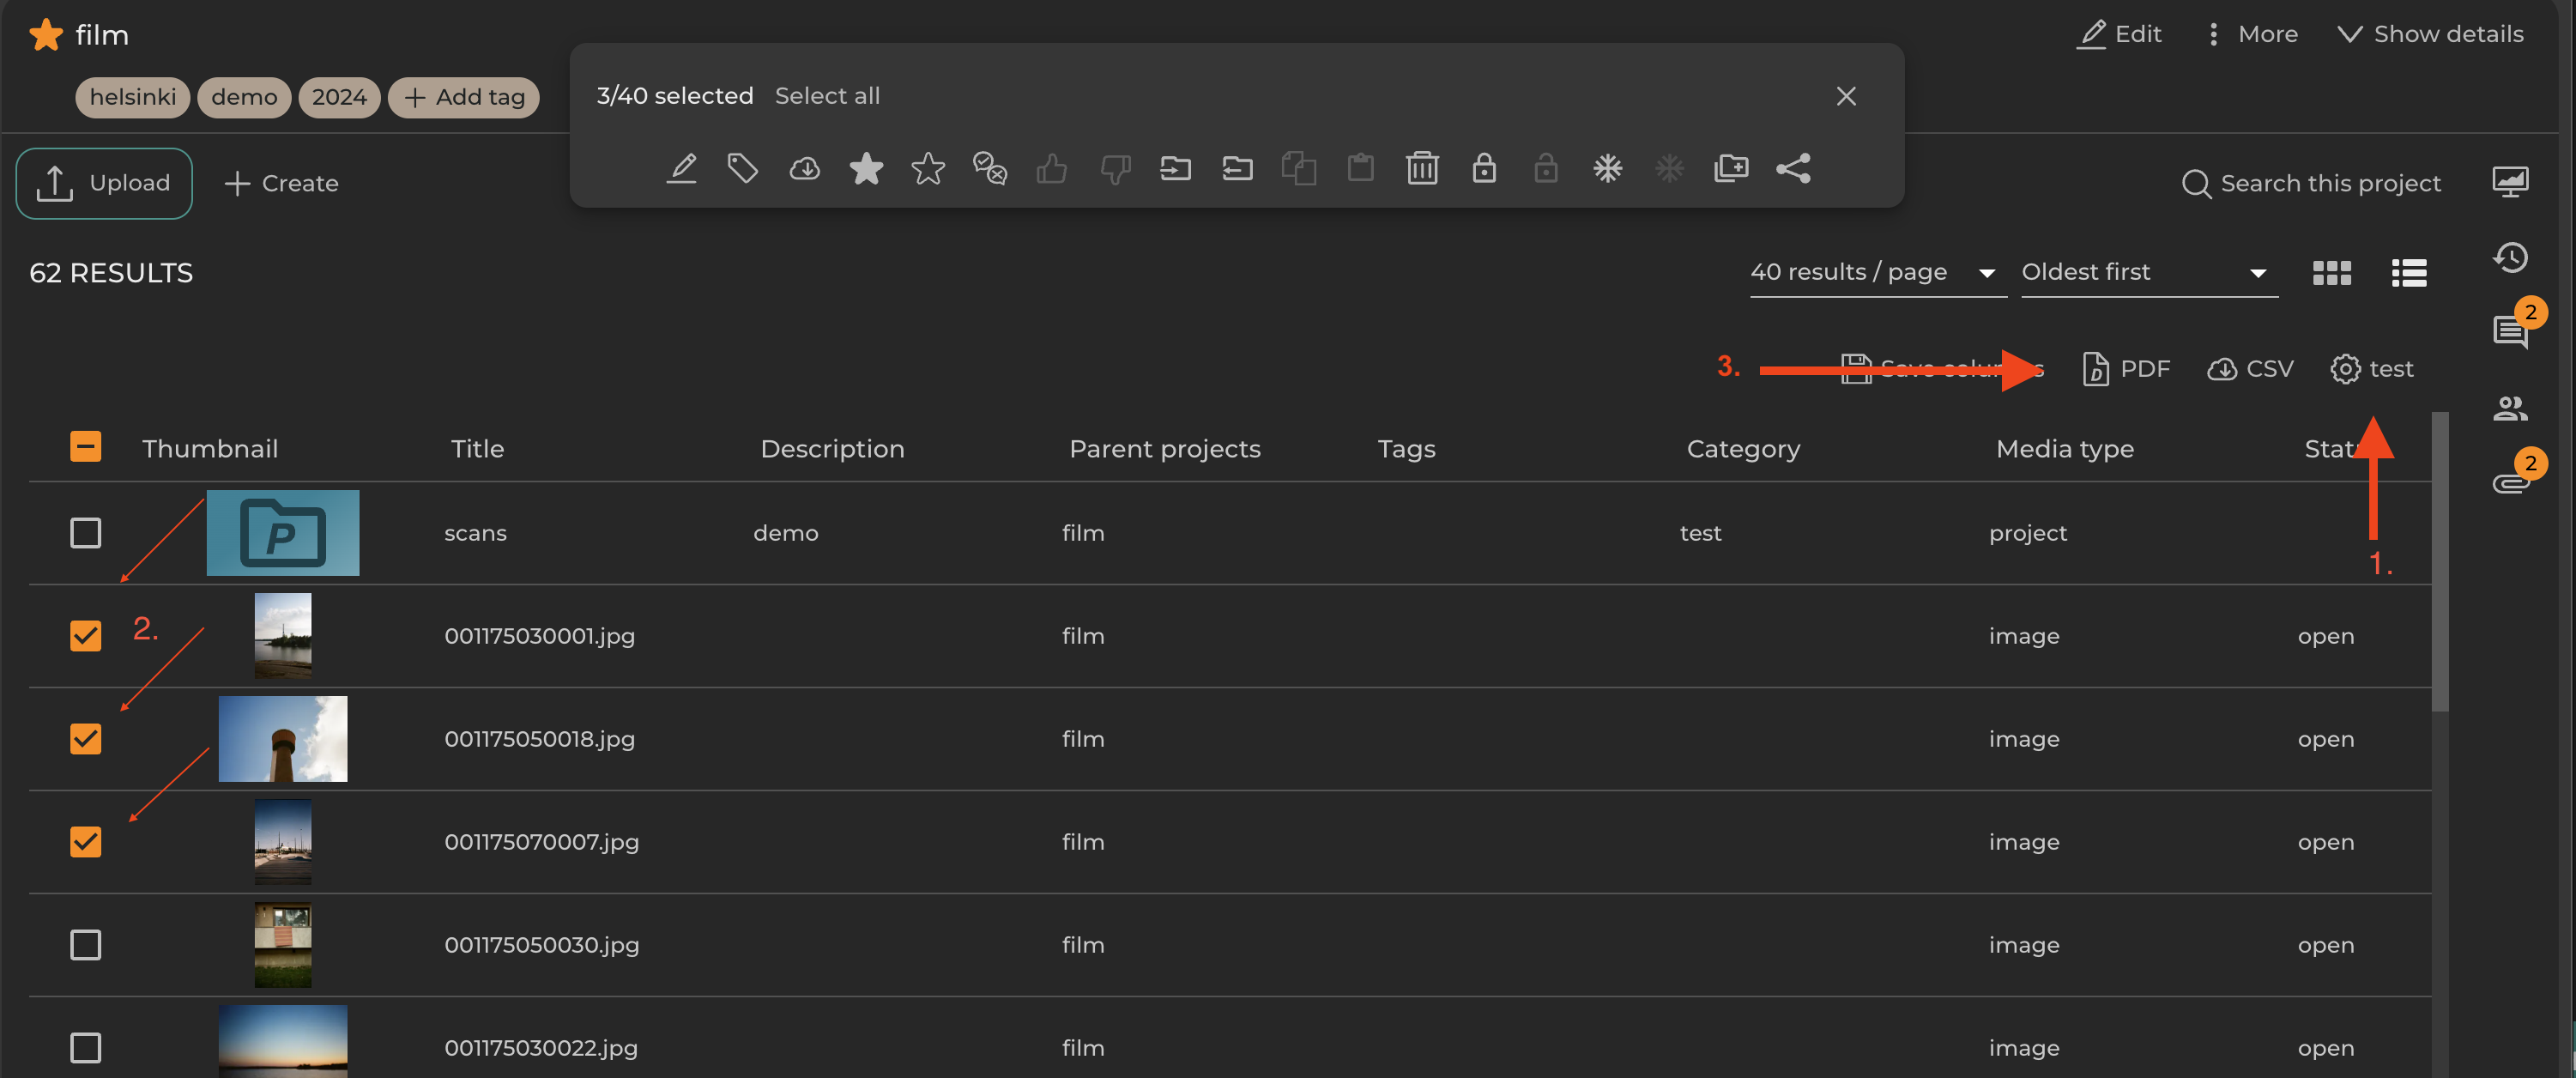
Task: Open the water tower image thumbnail
Action: [283, 739]
